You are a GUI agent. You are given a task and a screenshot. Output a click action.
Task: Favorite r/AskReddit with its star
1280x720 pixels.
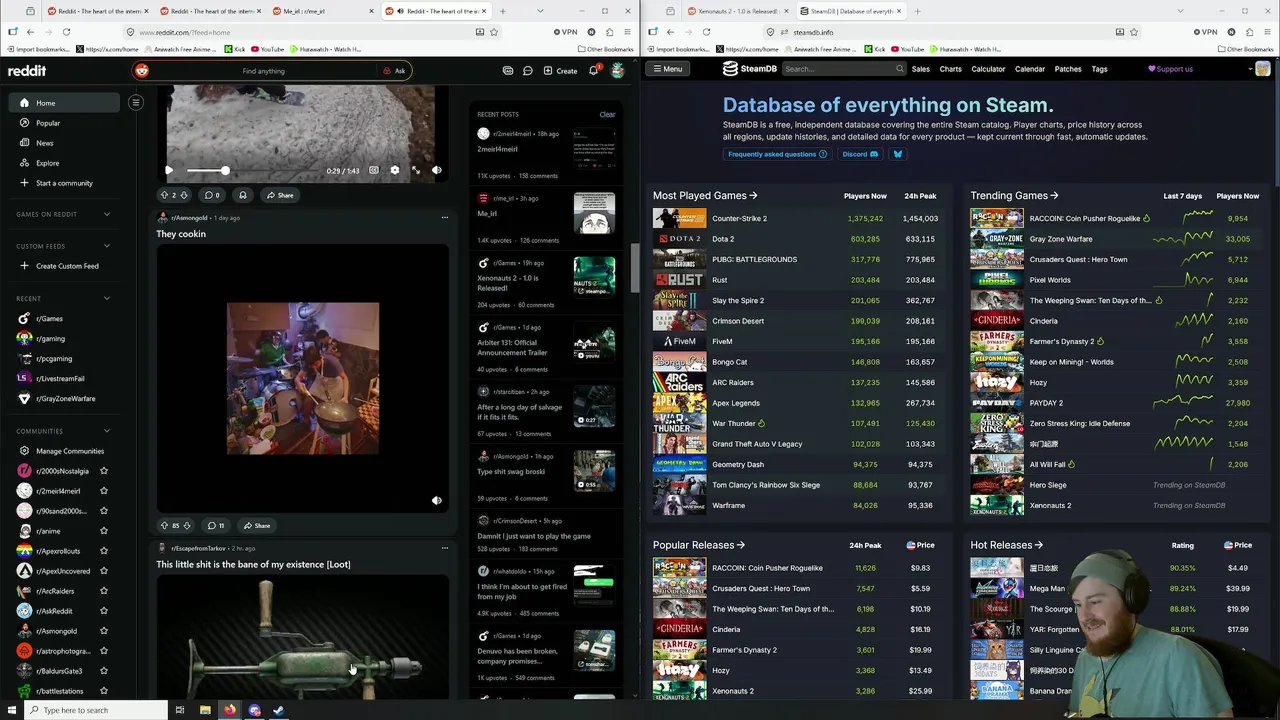pos(104,611)
